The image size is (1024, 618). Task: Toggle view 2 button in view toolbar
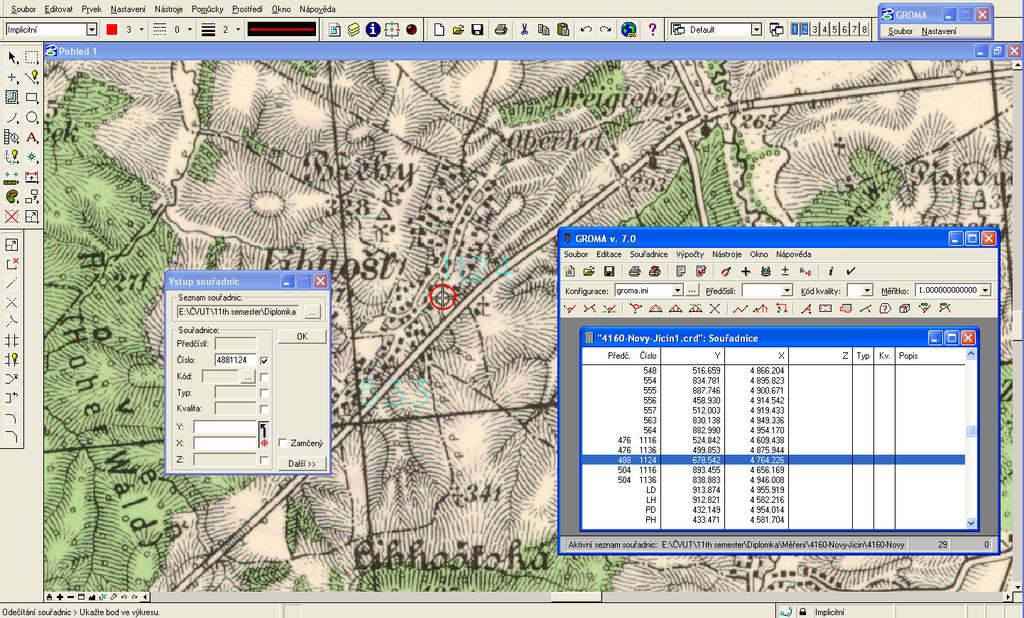[805, 29]
